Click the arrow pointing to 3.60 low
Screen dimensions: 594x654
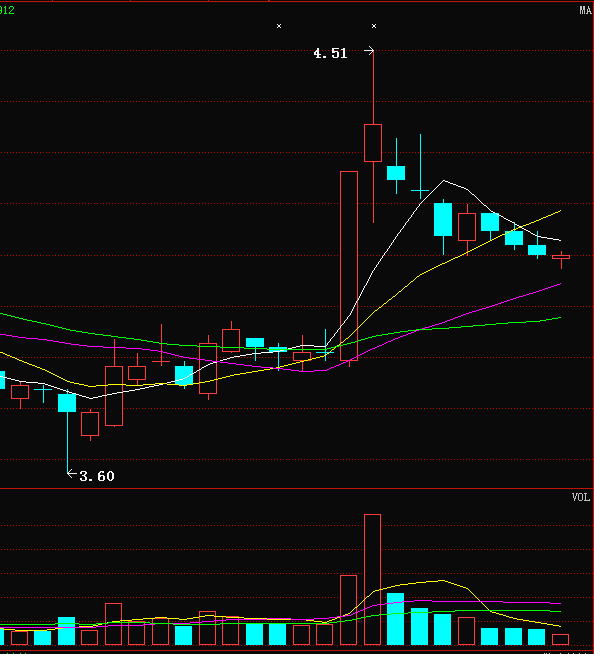pos(72,473)
